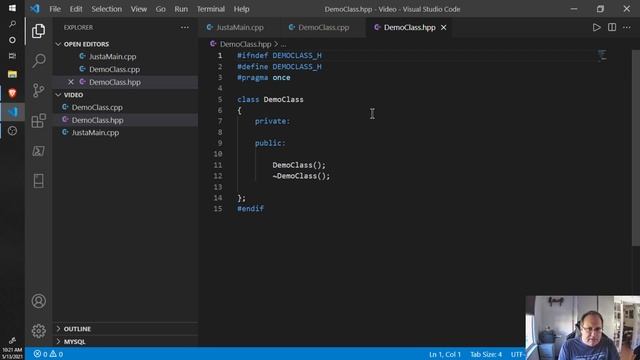
Task: Click line number 15 in the gutter
Action: (218, 209)
